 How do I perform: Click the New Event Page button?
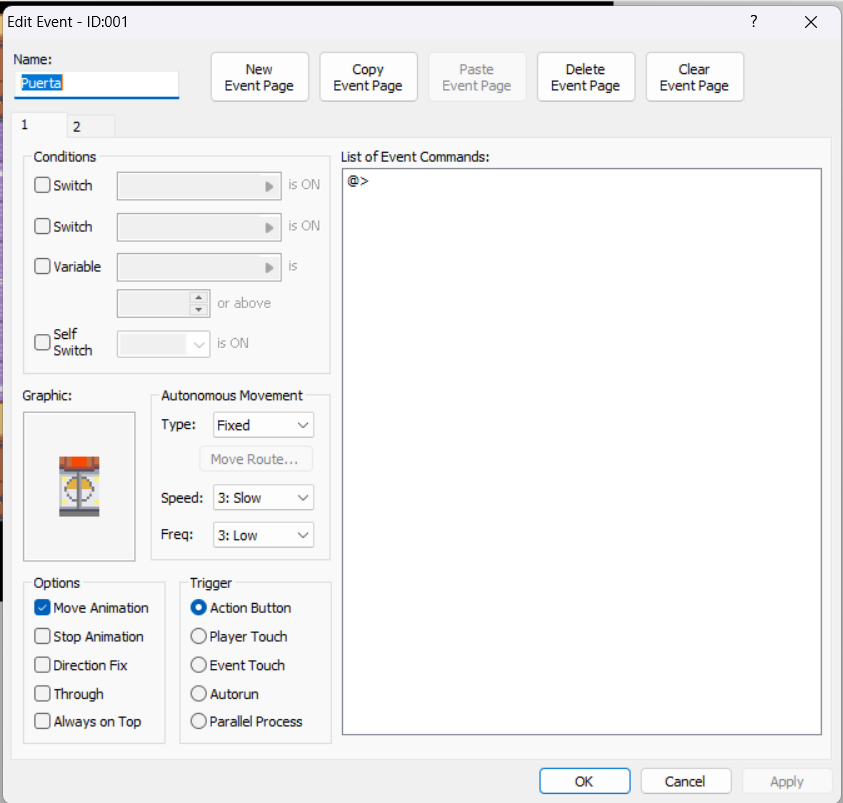click(x=259, y=77)
